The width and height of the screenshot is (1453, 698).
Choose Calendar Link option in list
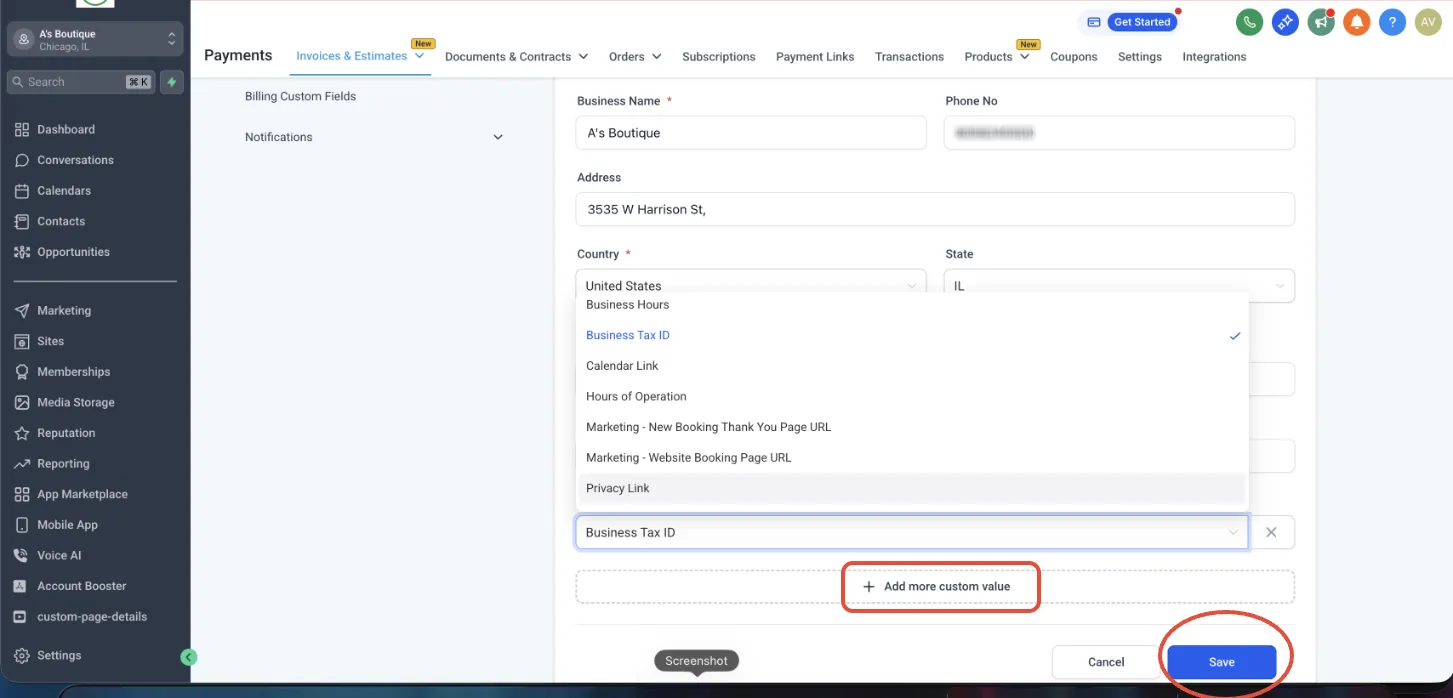[912, 366]
